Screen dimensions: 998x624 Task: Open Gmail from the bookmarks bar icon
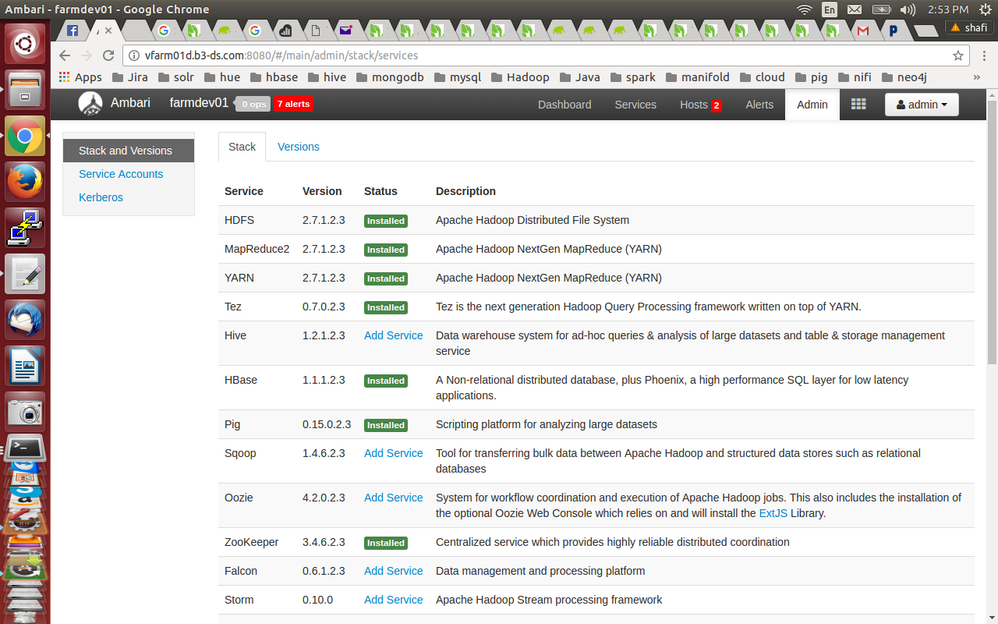pos(862,30)
